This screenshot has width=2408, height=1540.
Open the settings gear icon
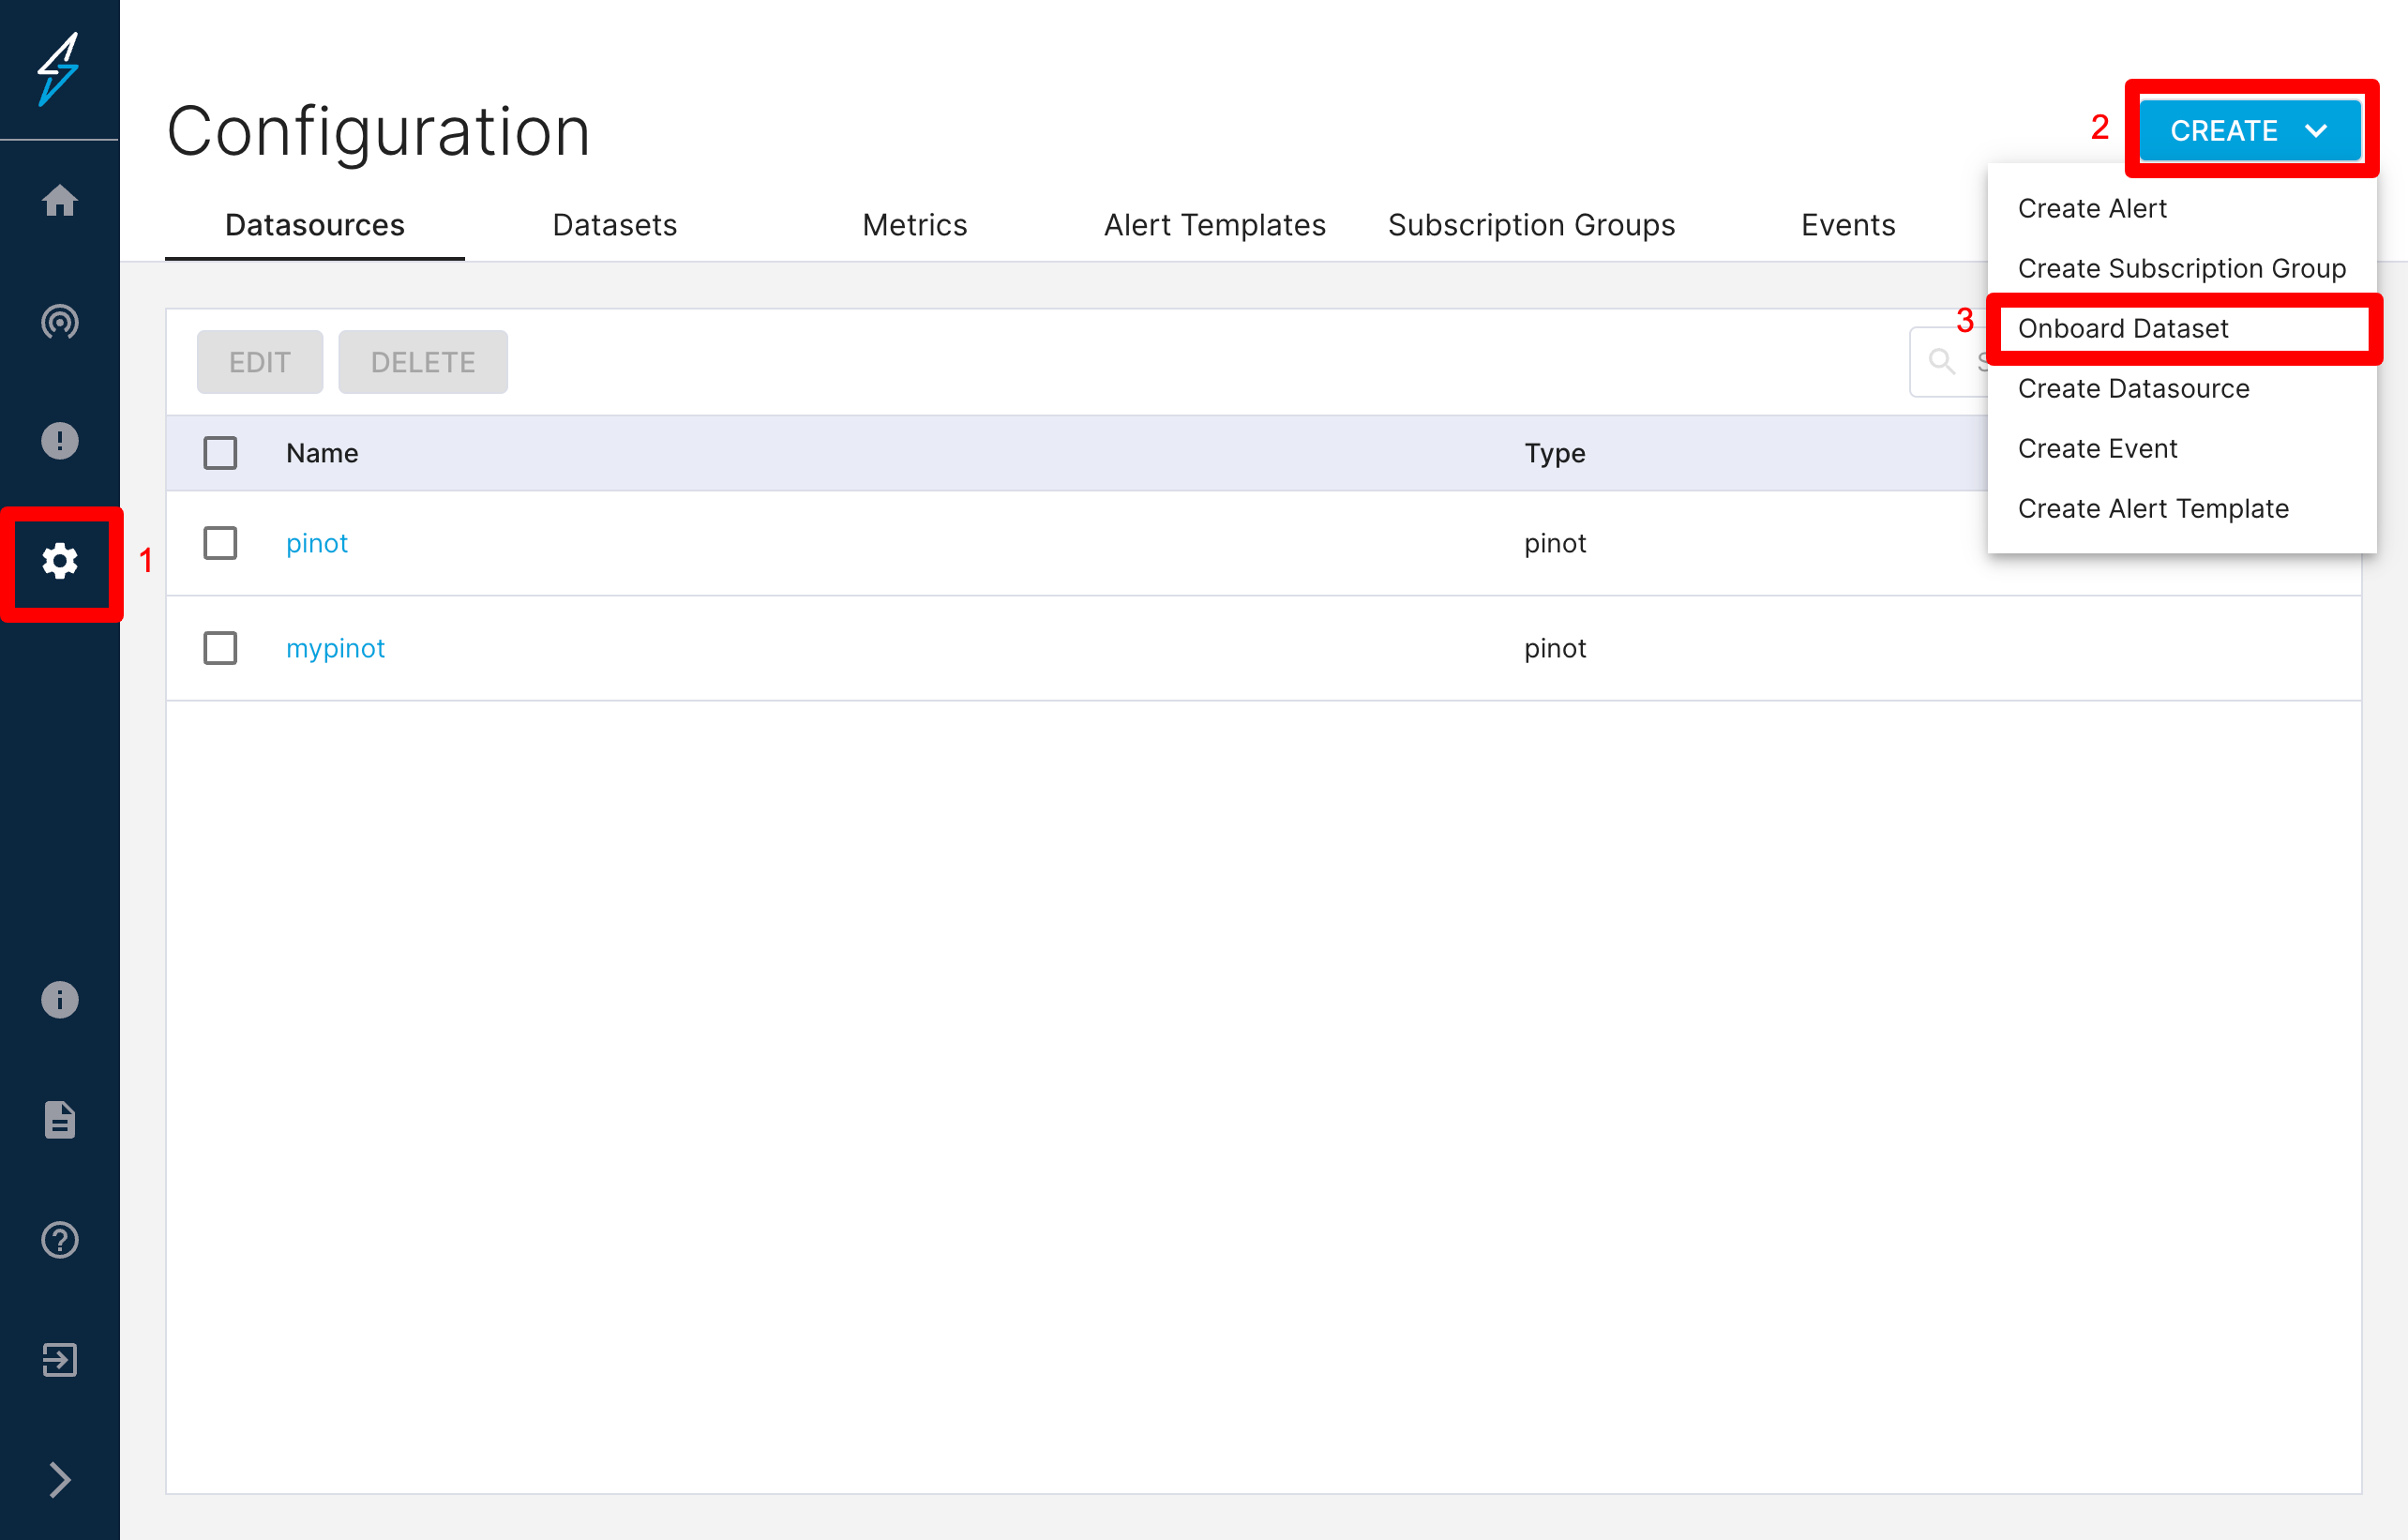click(60, 563)
